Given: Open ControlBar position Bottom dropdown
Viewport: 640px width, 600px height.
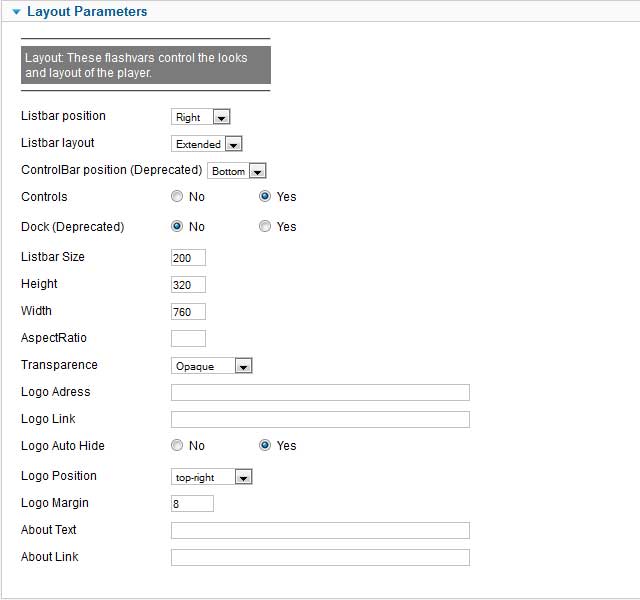Looking at the screenshot, I should pos(237,171).
